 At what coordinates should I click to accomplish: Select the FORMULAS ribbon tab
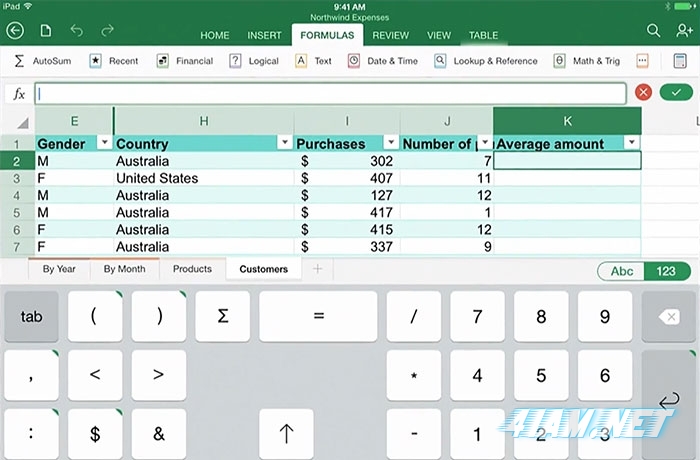coord(327,35)
